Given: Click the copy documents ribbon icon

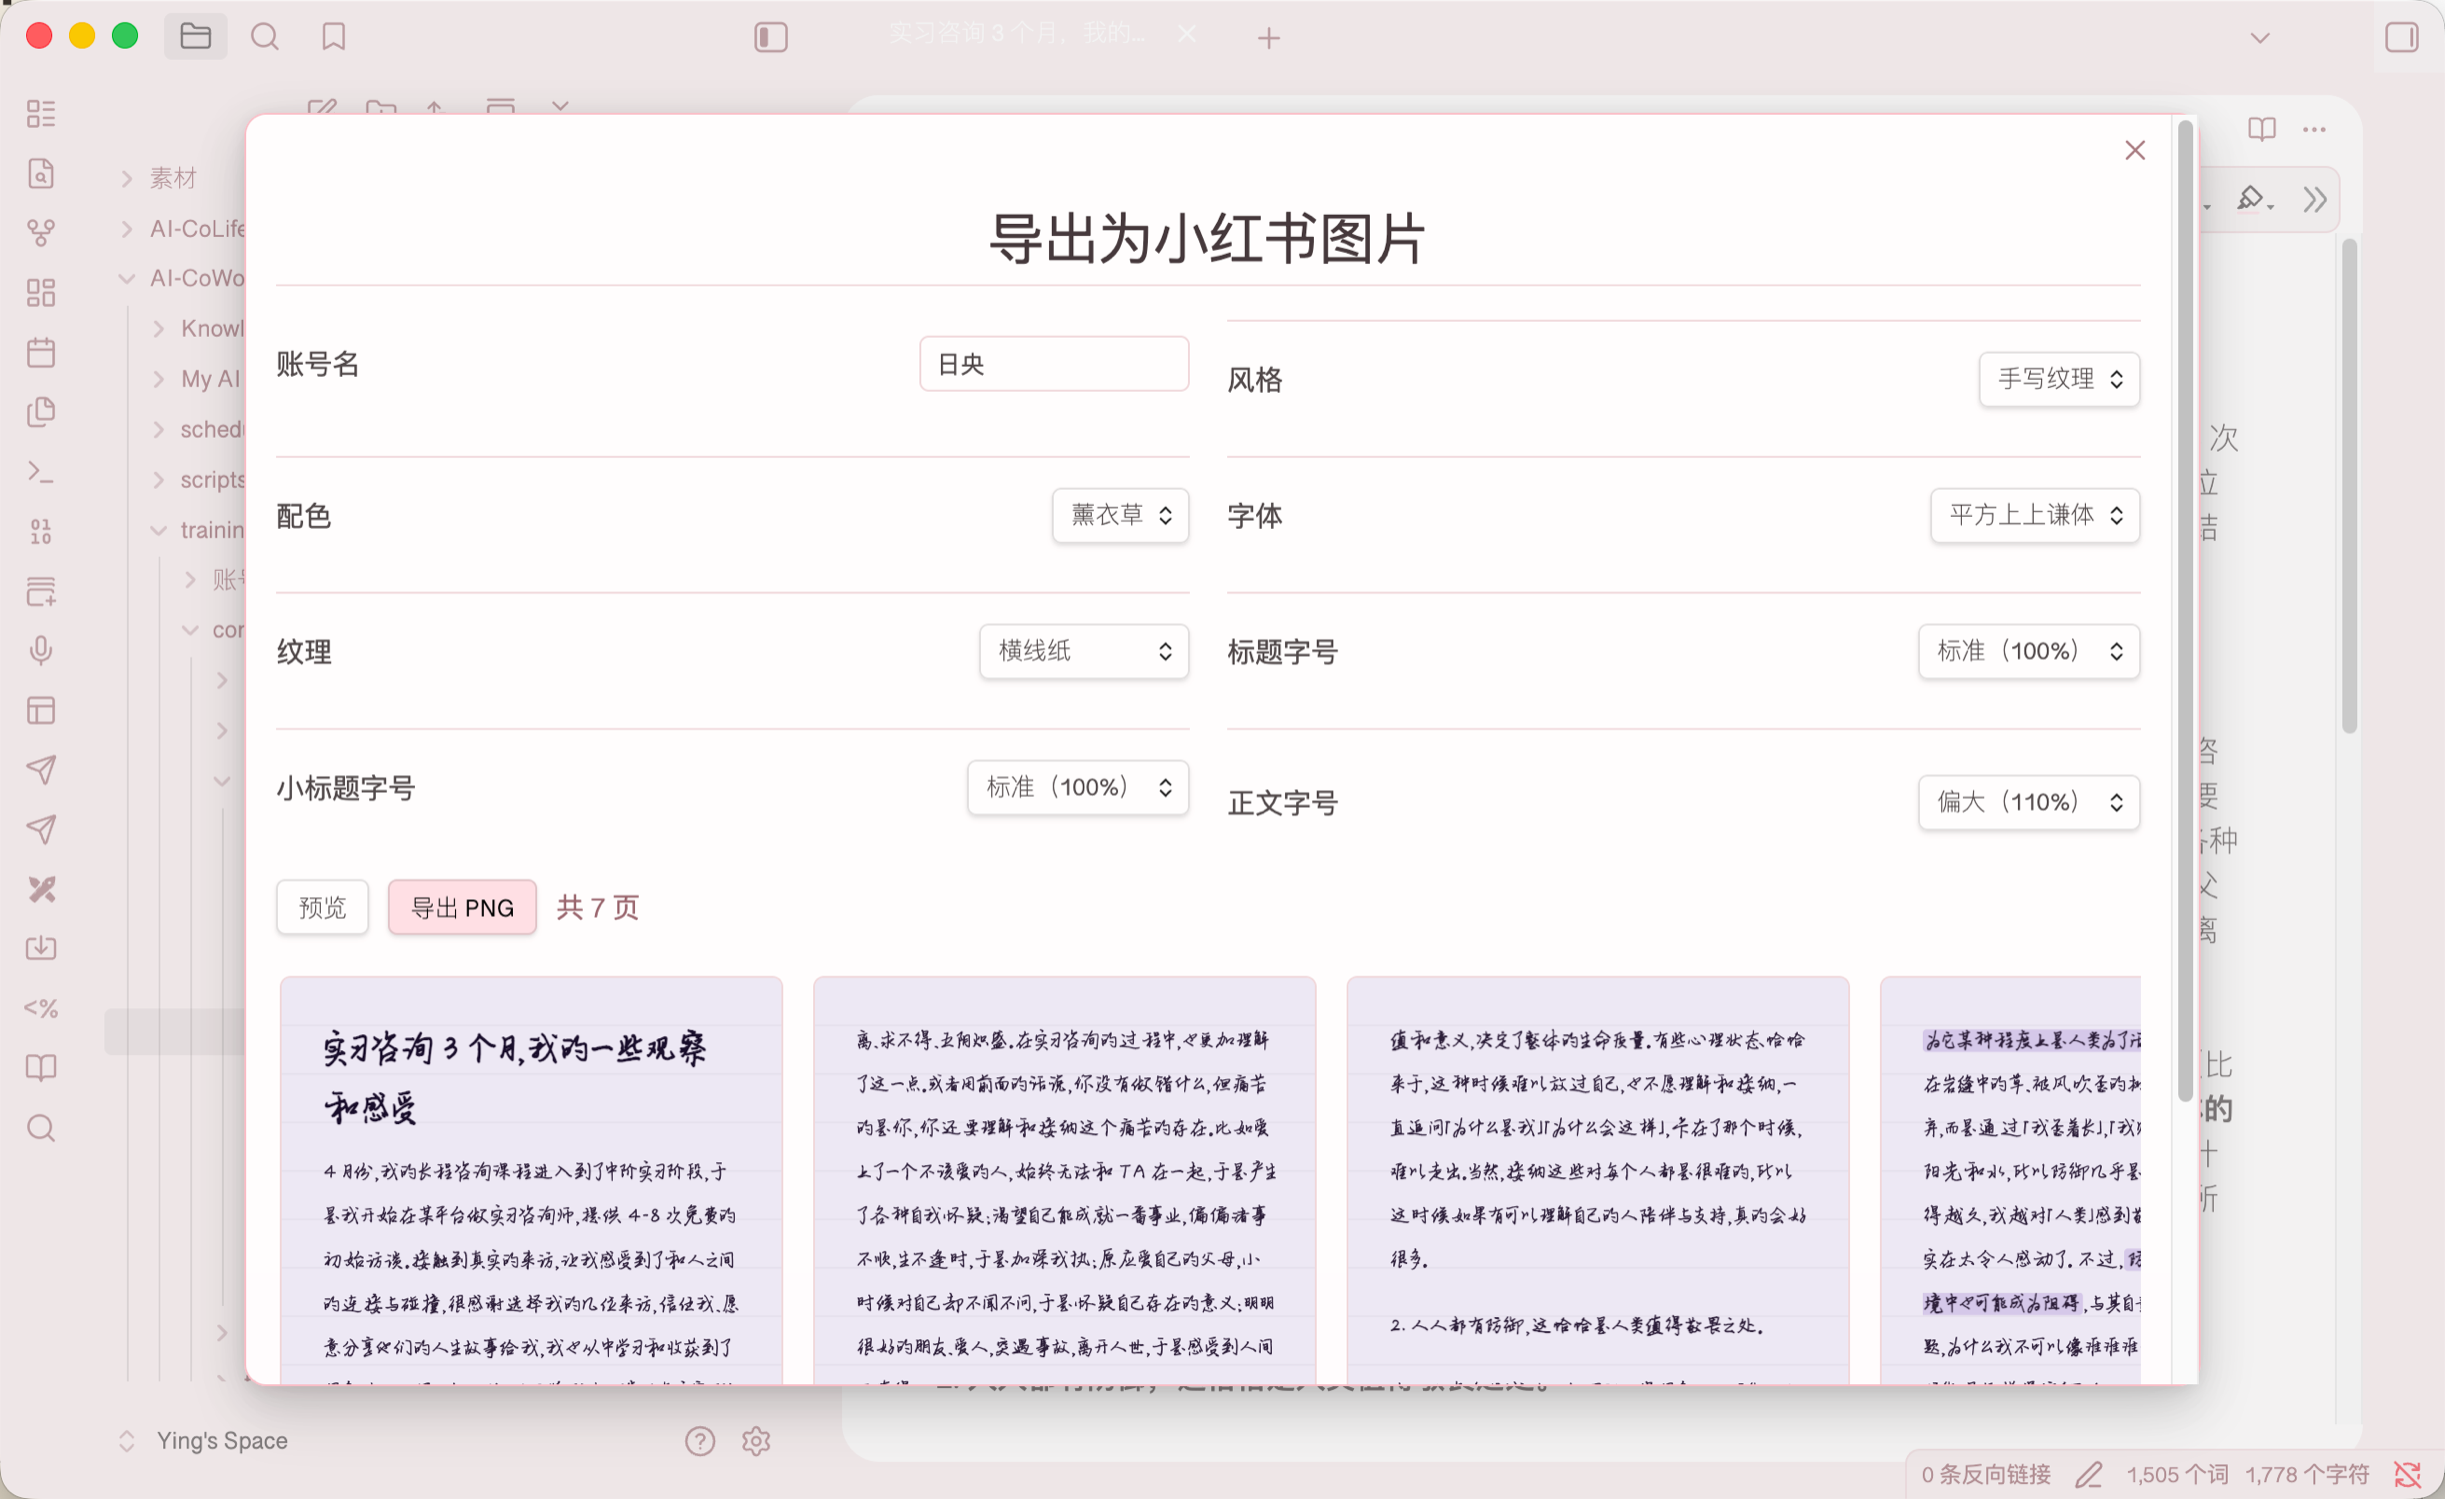Looking at the screenshot, I should (41, 412).
